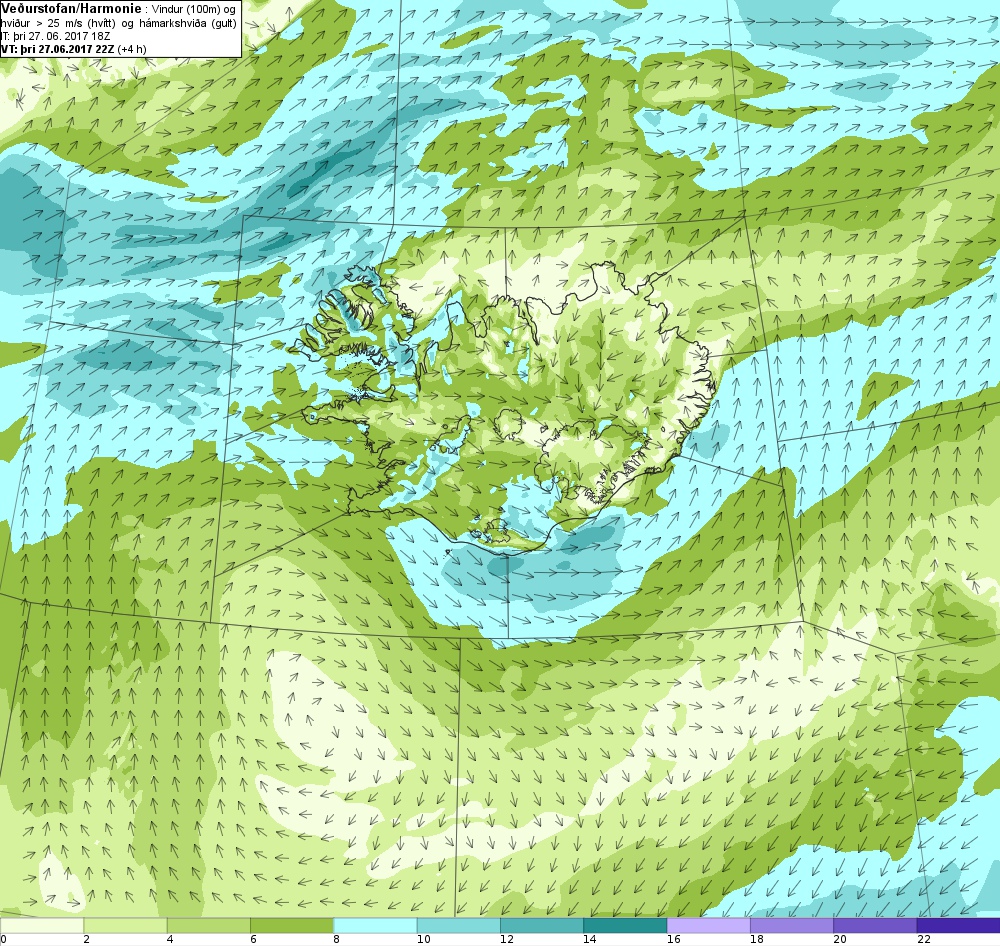Click the legend scale label '18'
Image resolution: width=1000 pixels, height=946 pixels.
pos(756,939)
